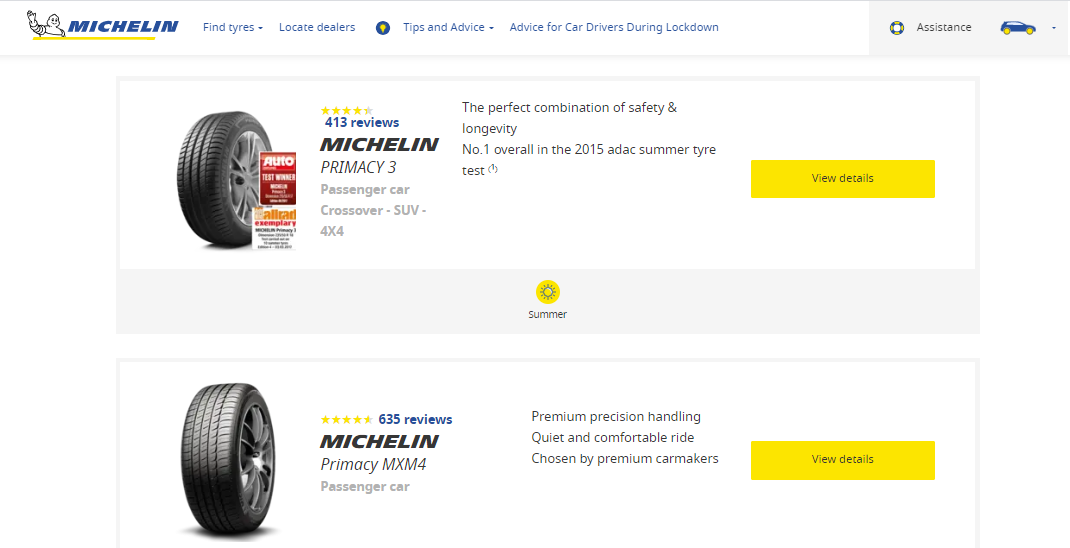Click the Primacy 3 star rating
Screen dimensions: 1070x548
click(346, 111)
